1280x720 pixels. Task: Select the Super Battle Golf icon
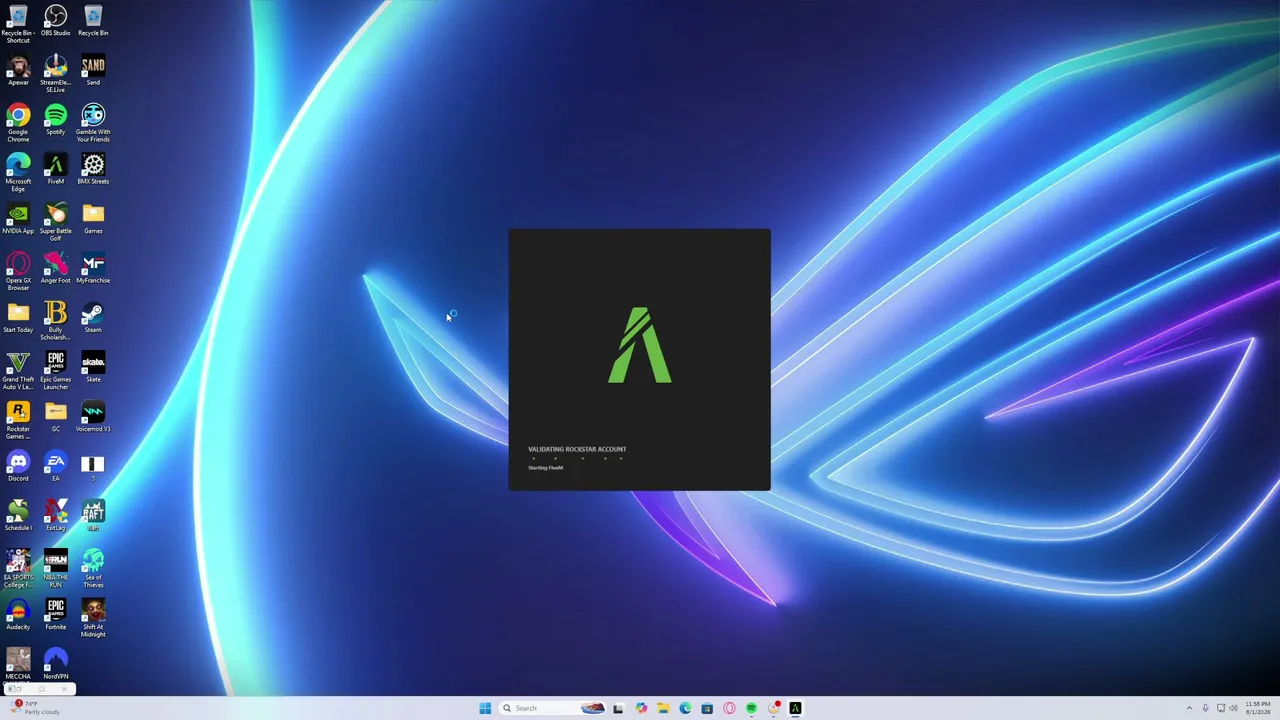click(x=56, y=222)
